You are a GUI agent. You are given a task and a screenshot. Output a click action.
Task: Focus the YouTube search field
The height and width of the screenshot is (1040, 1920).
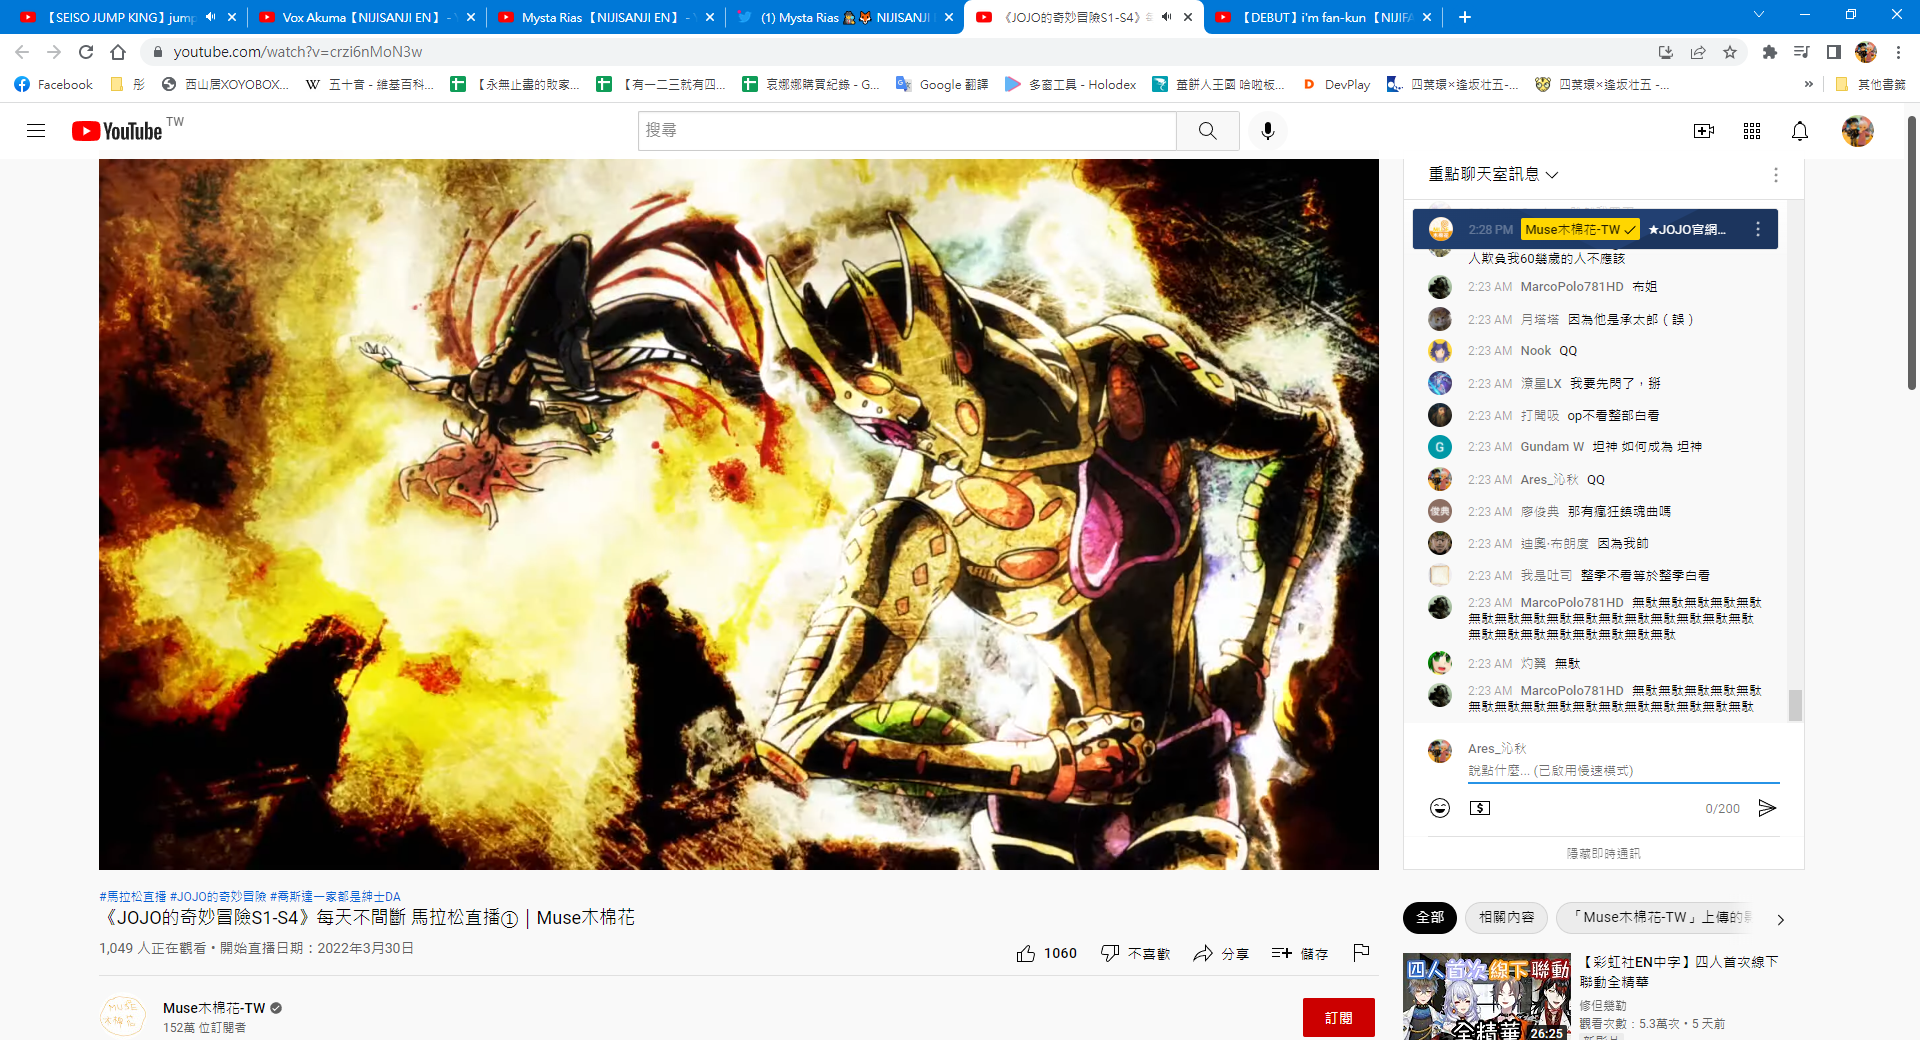907,131
